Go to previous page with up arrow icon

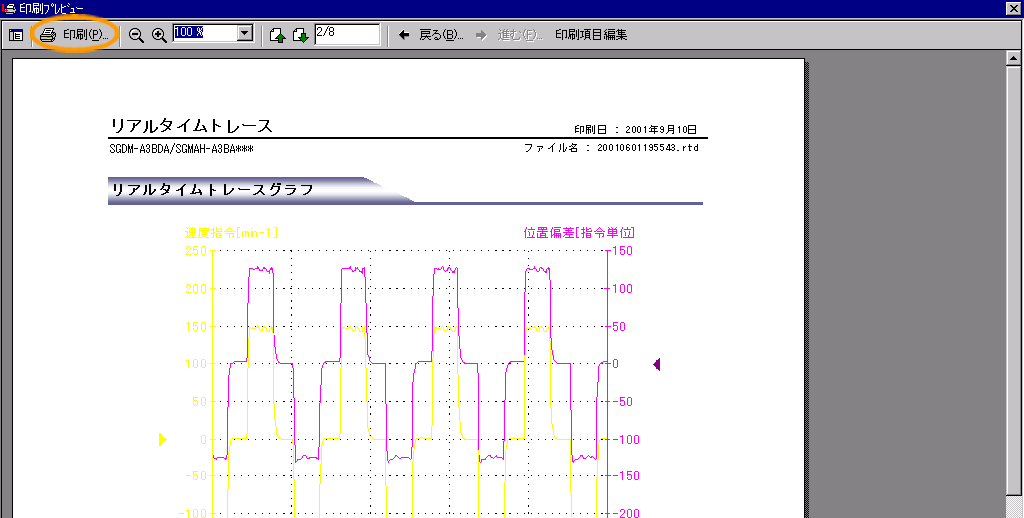[x=277, y=36]
